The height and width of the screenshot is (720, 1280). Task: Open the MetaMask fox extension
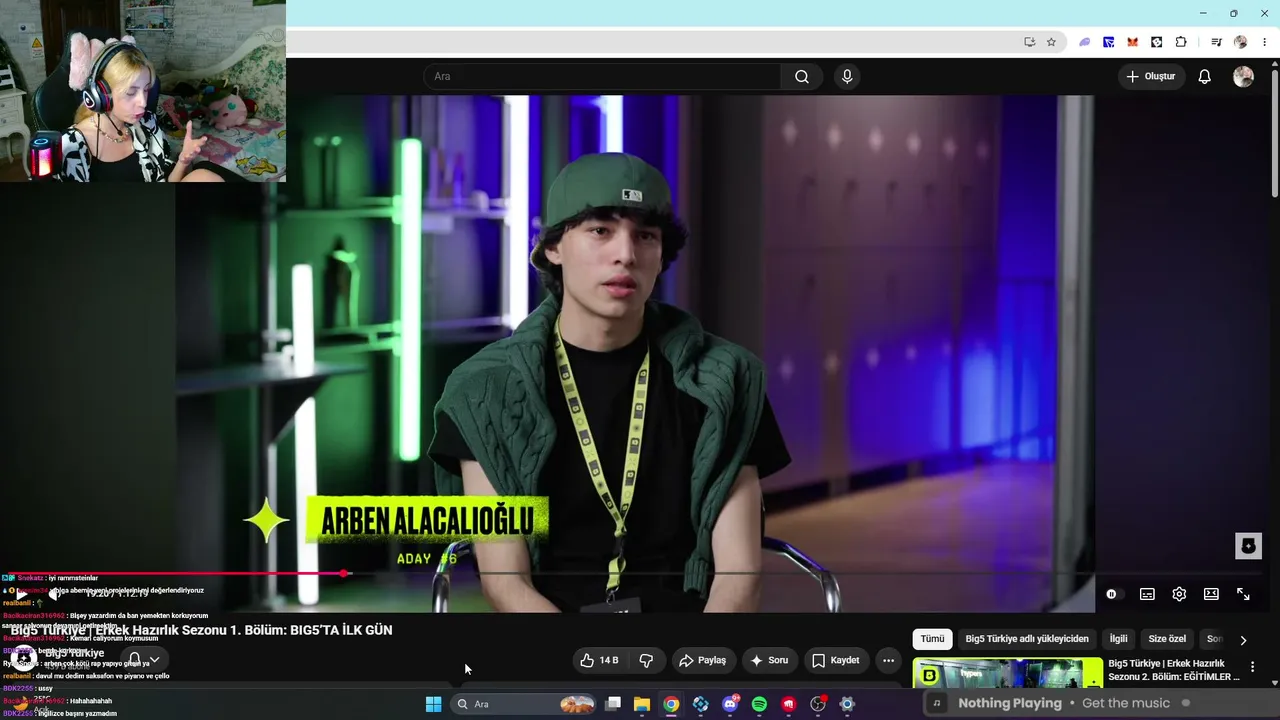tap(1133, 42)
